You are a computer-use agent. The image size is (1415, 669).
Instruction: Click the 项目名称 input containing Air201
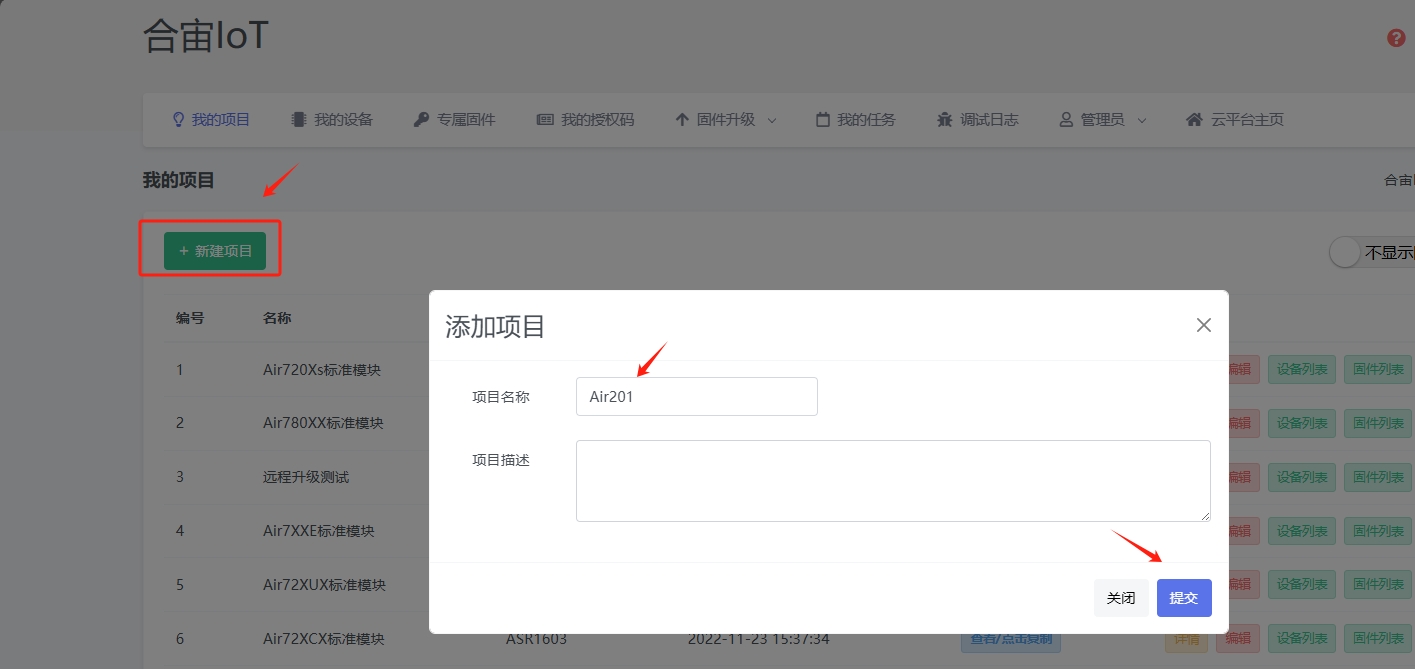pos(697,396)
